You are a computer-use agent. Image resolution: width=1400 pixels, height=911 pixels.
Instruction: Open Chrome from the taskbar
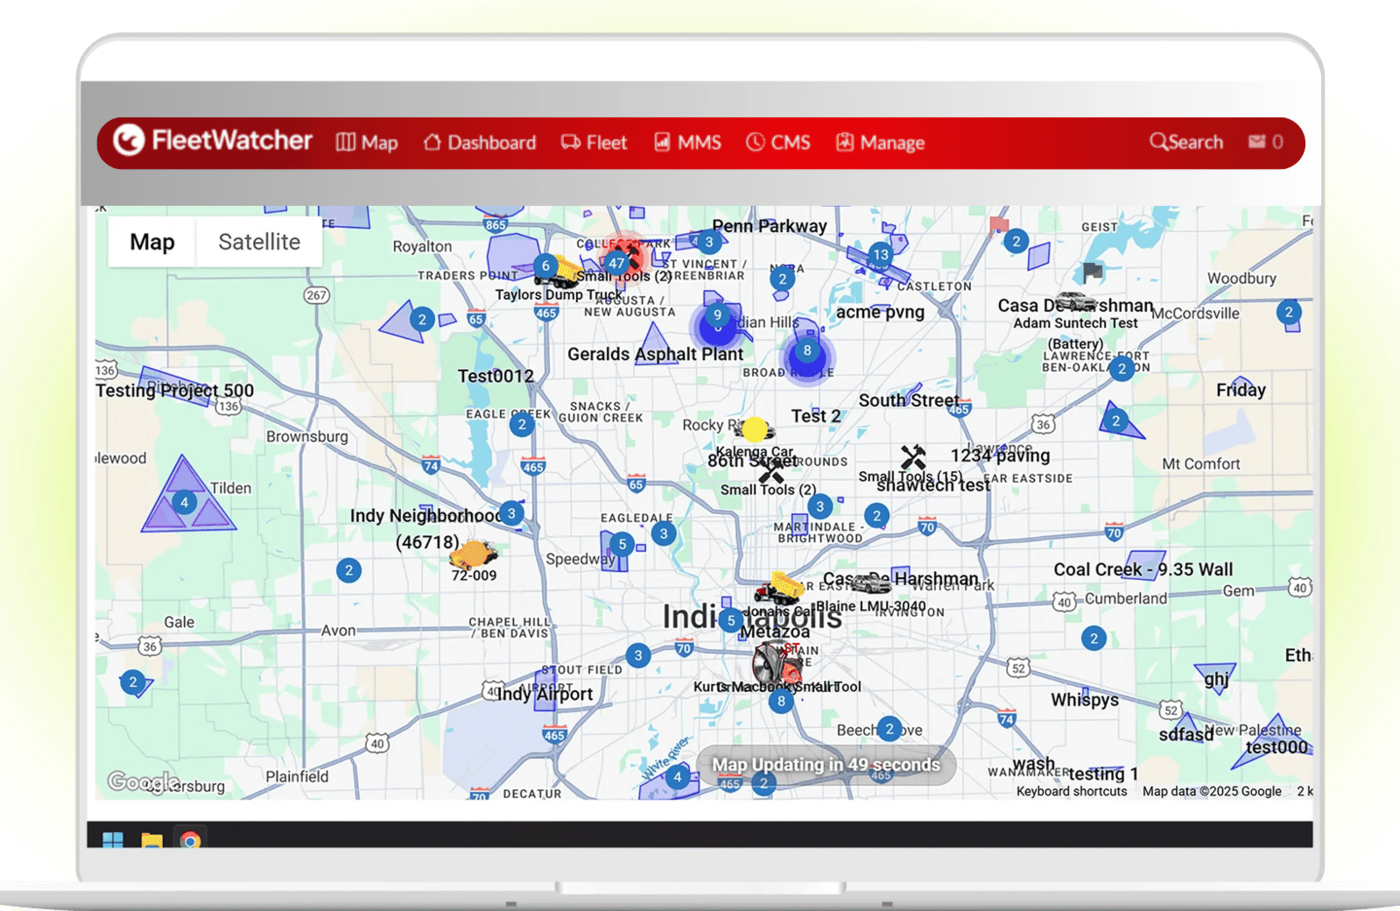click(190, 840)
